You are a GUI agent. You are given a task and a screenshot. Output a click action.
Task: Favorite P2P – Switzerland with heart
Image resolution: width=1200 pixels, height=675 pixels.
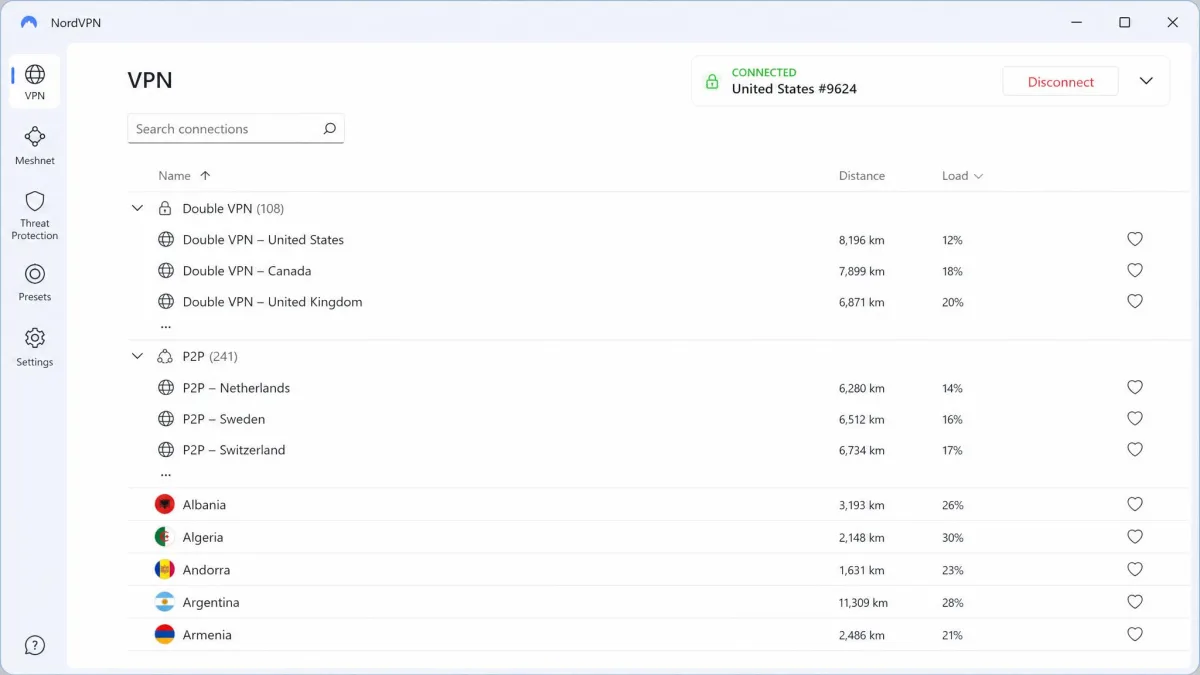[x=1135, y=449]
